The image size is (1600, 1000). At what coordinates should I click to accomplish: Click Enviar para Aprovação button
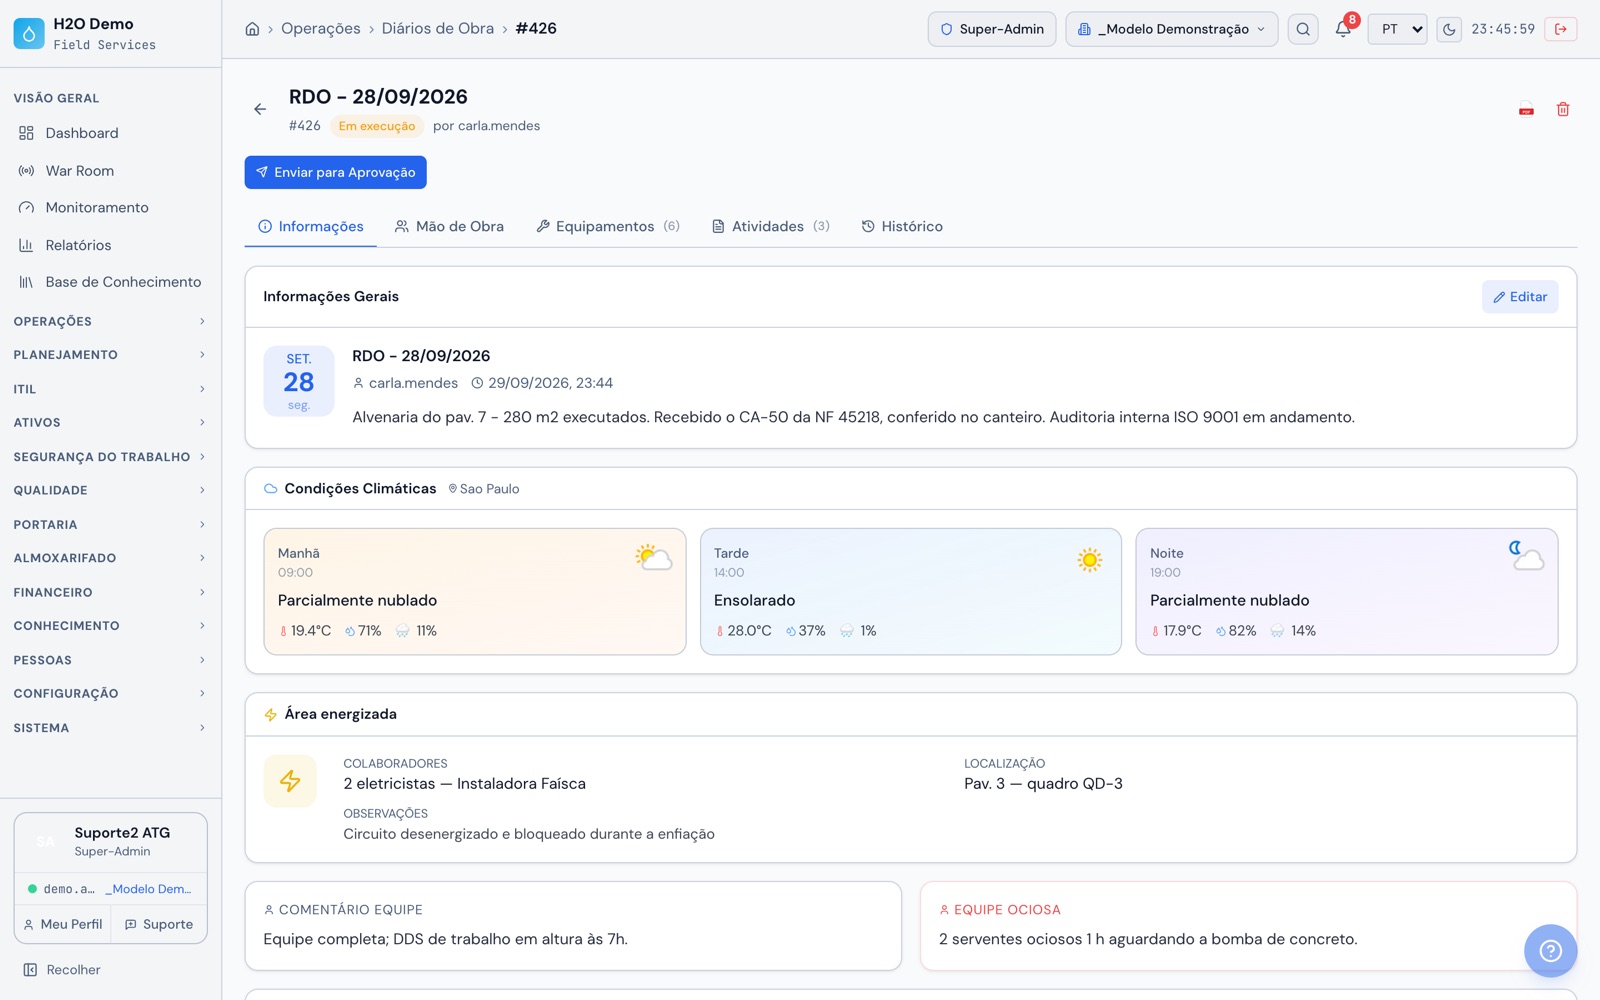tap(336, 172)
